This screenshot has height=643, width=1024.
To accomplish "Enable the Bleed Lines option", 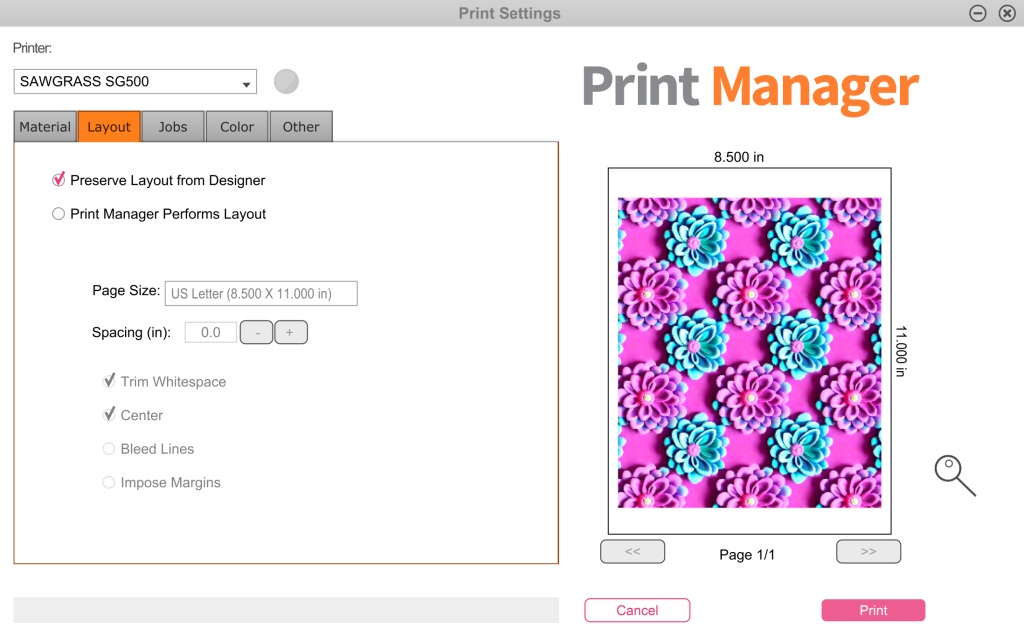I will 109,449.
